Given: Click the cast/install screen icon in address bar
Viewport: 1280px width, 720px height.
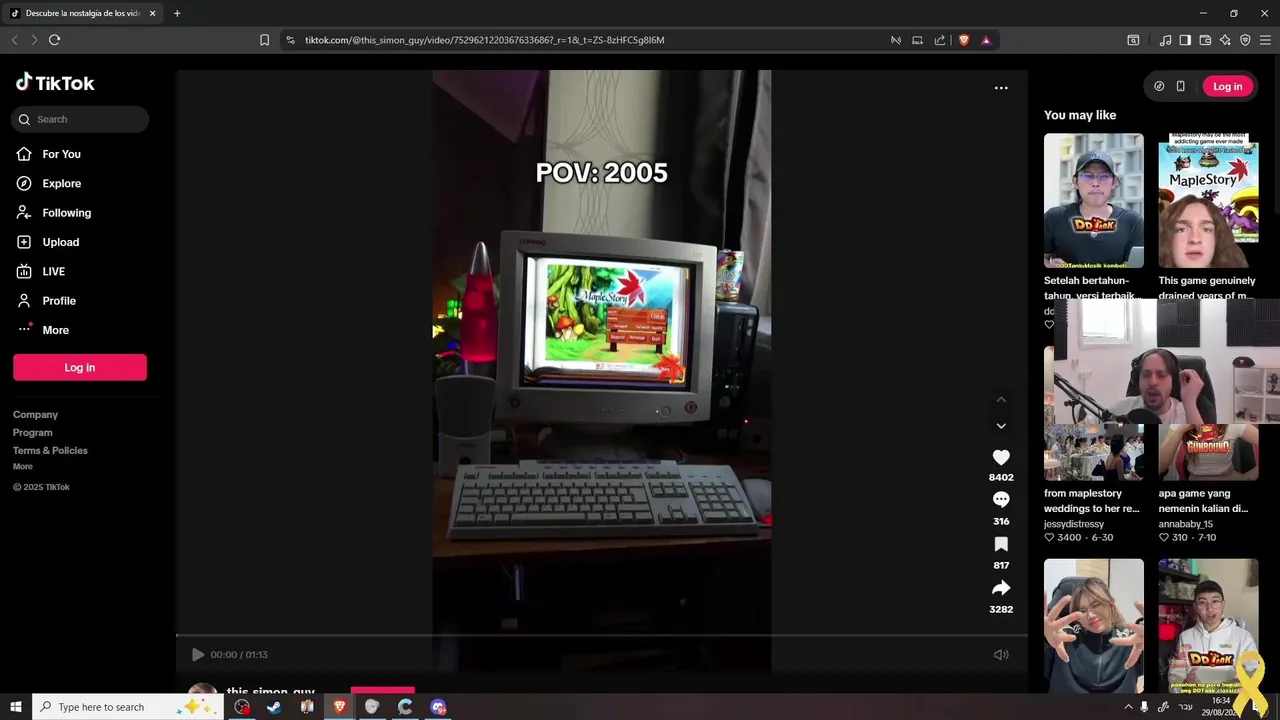Looking at the screenshot, I should [x=917, y=40].
